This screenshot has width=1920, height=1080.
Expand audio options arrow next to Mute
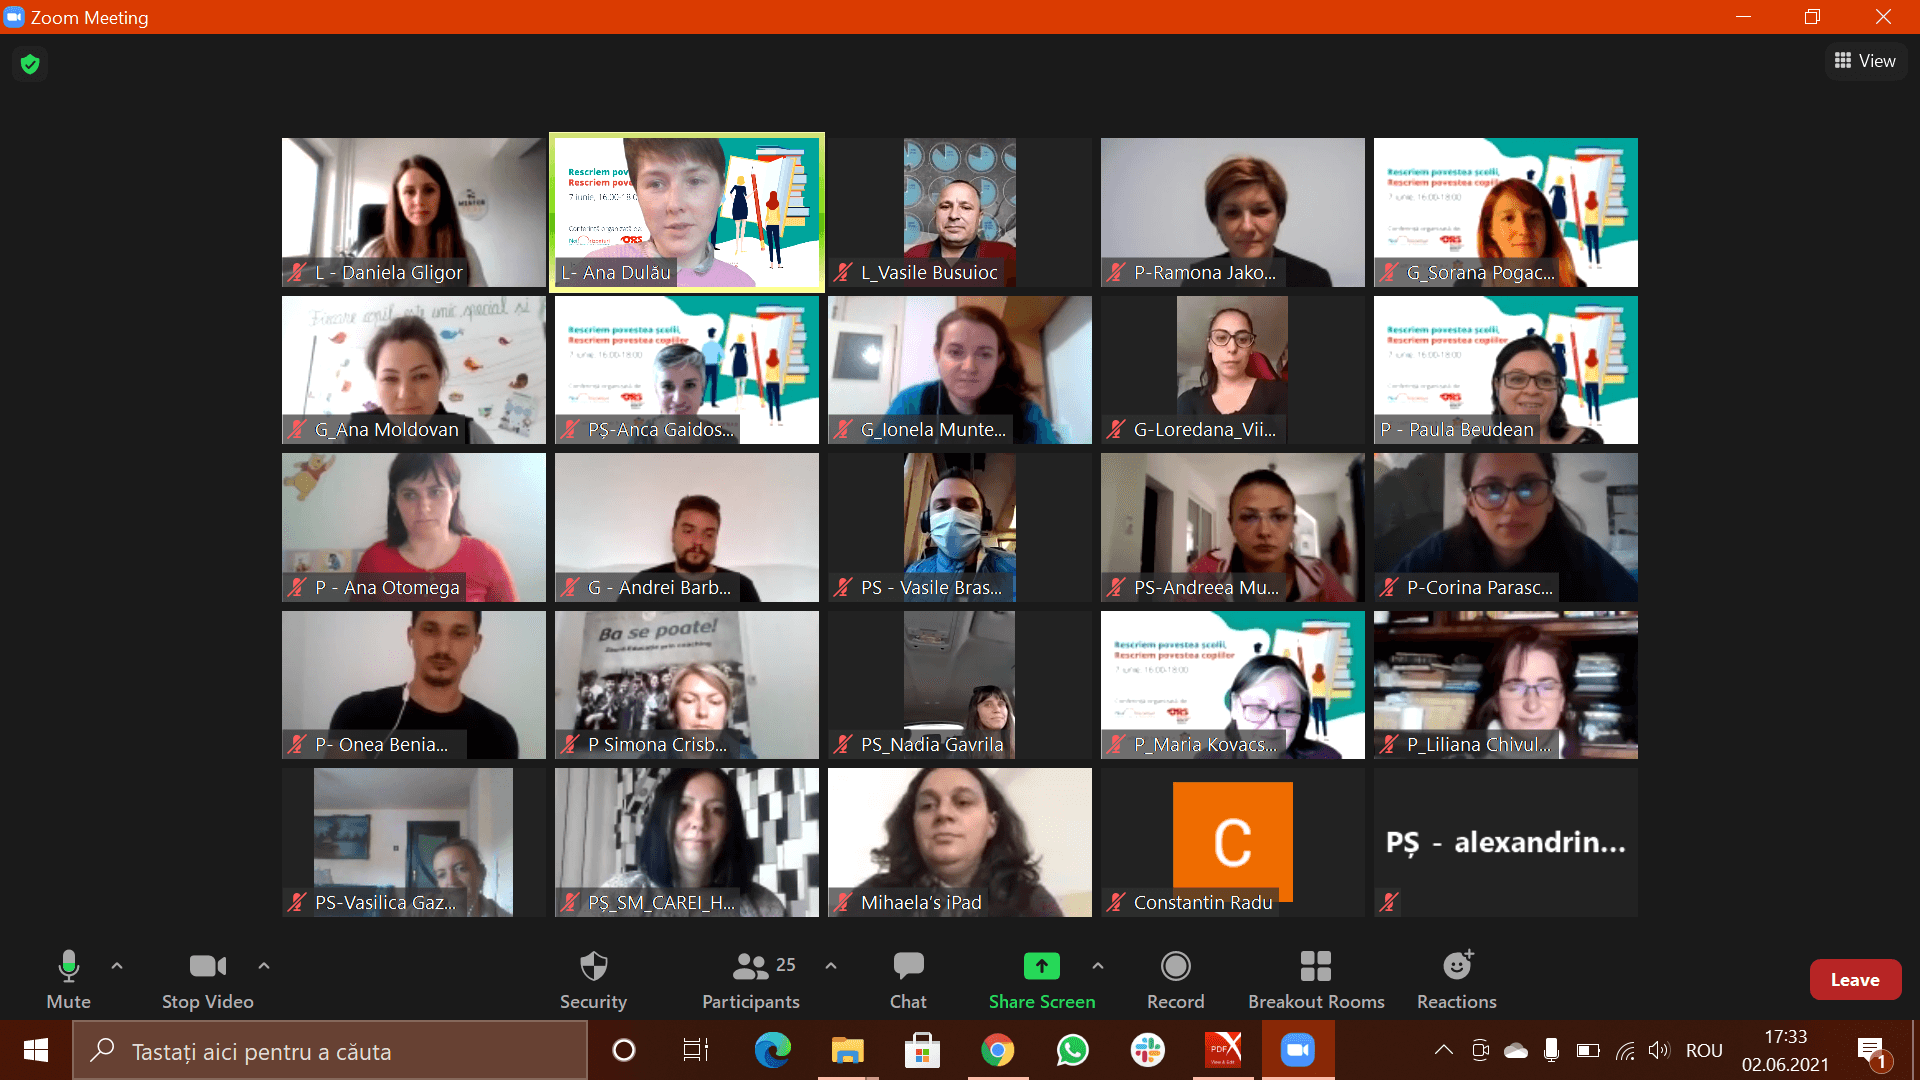117,966
